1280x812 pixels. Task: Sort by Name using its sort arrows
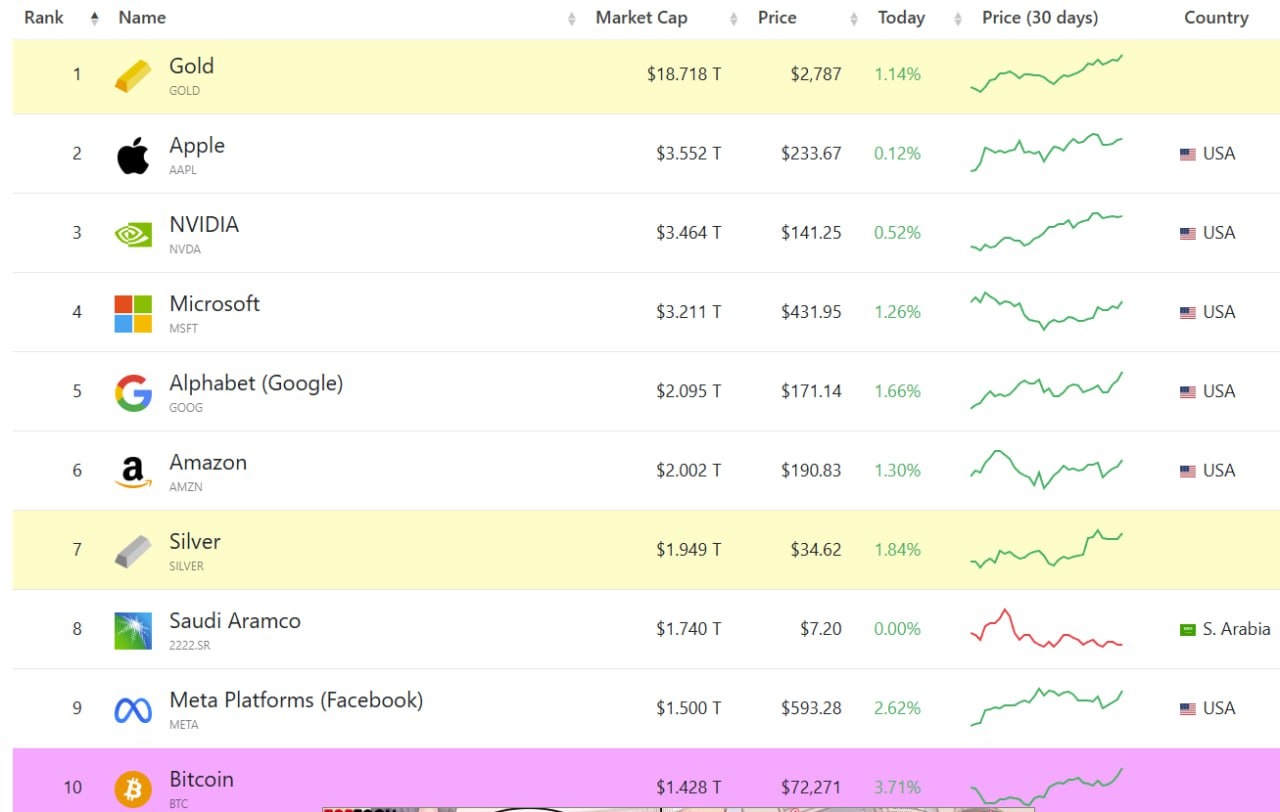(572, 18)
